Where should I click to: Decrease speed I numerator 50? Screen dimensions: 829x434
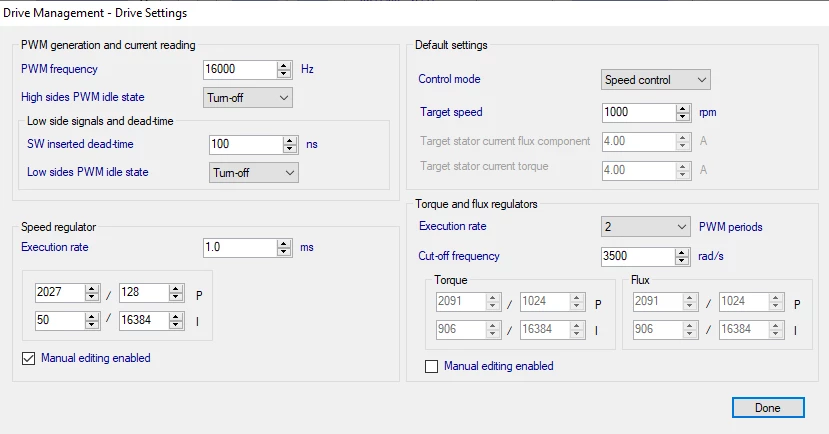click(92, 325)
